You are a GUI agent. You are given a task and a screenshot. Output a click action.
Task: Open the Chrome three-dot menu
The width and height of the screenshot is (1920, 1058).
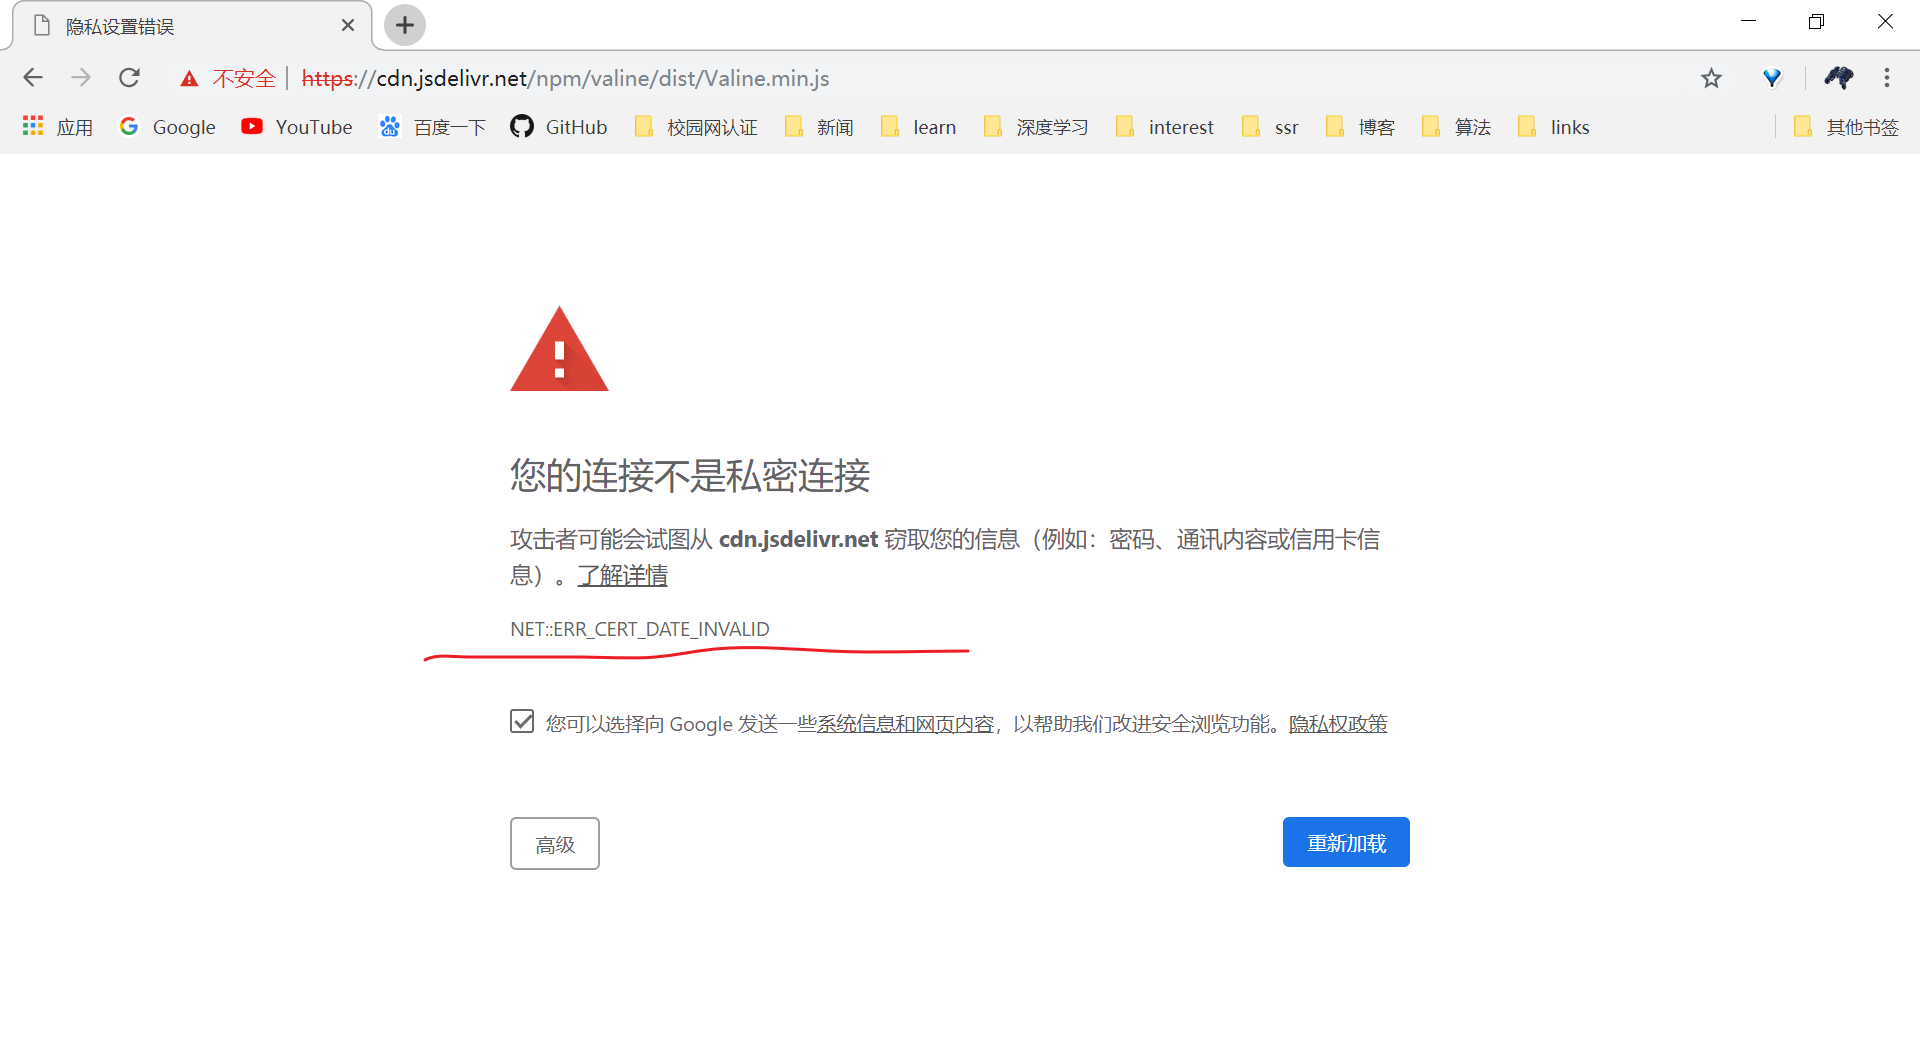coord(1888,78)
